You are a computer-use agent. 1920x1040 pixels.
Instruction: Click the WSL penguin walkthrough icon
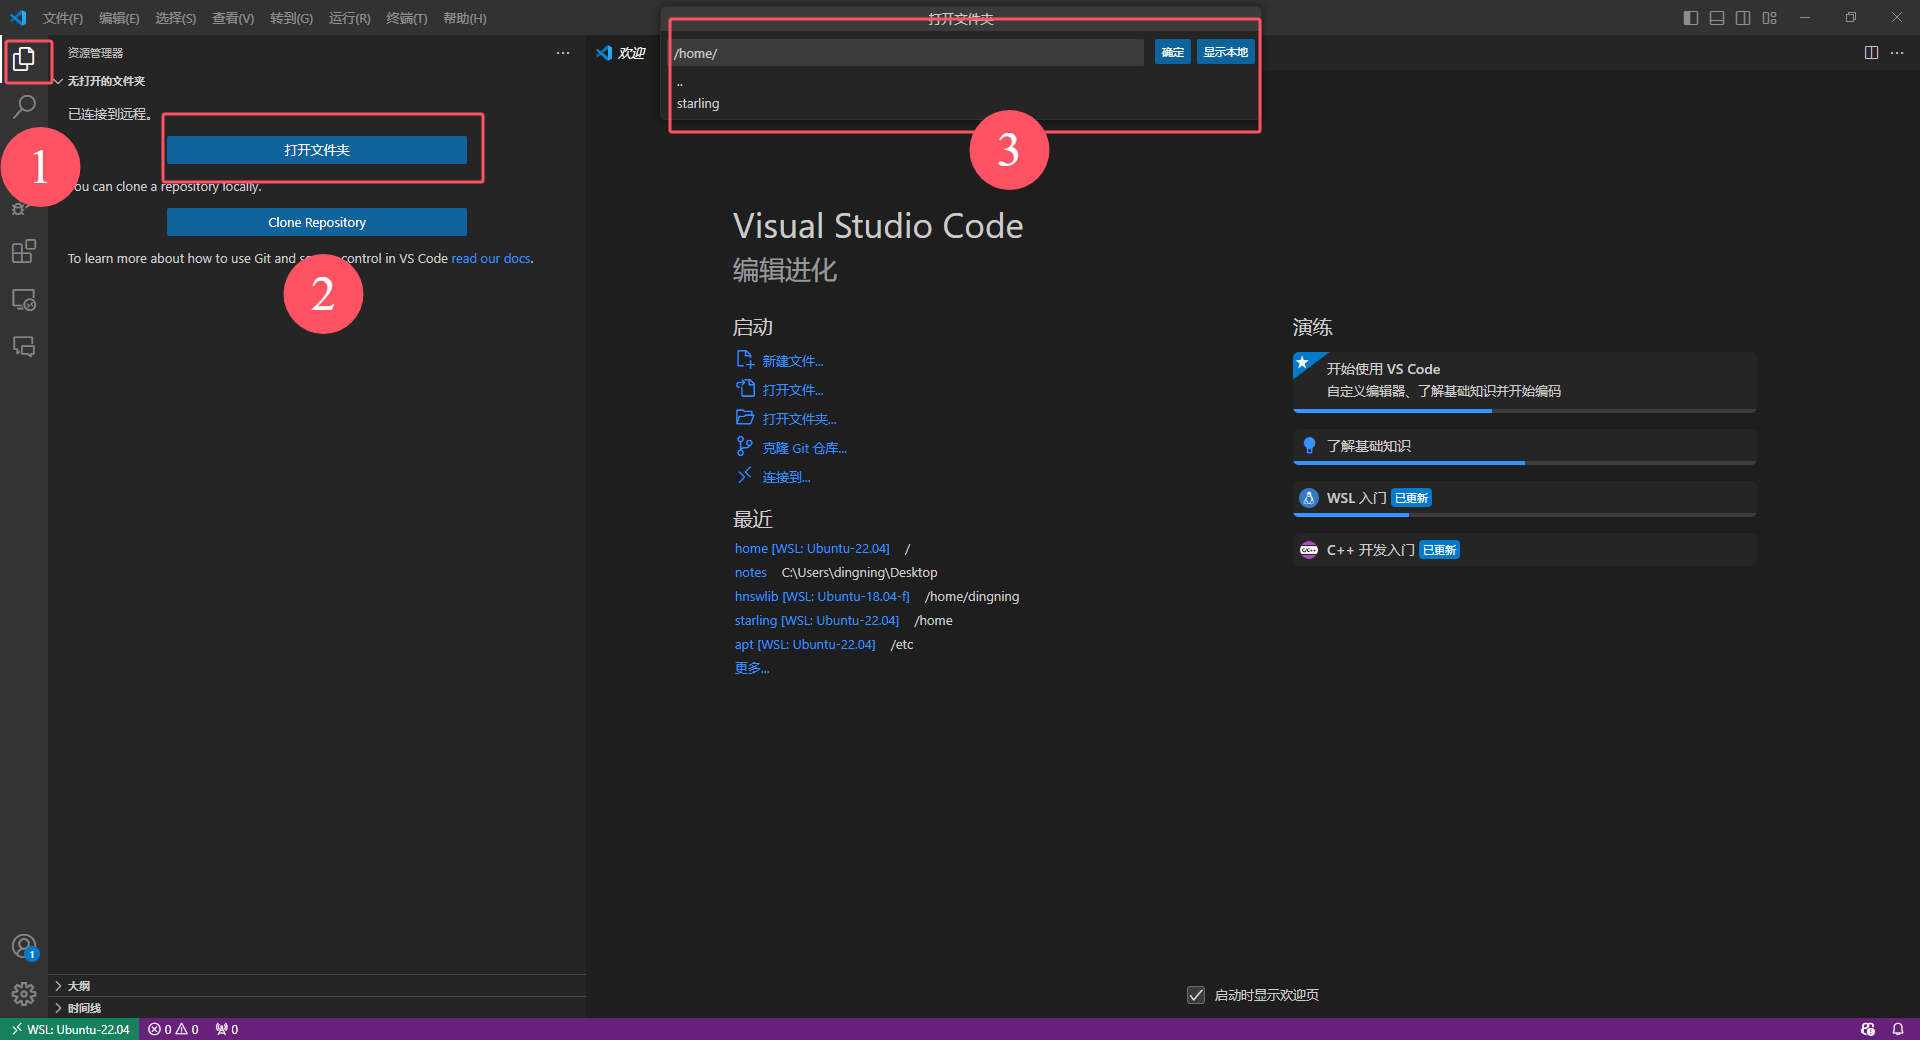pyautogui.click(x=1309, y=498)
